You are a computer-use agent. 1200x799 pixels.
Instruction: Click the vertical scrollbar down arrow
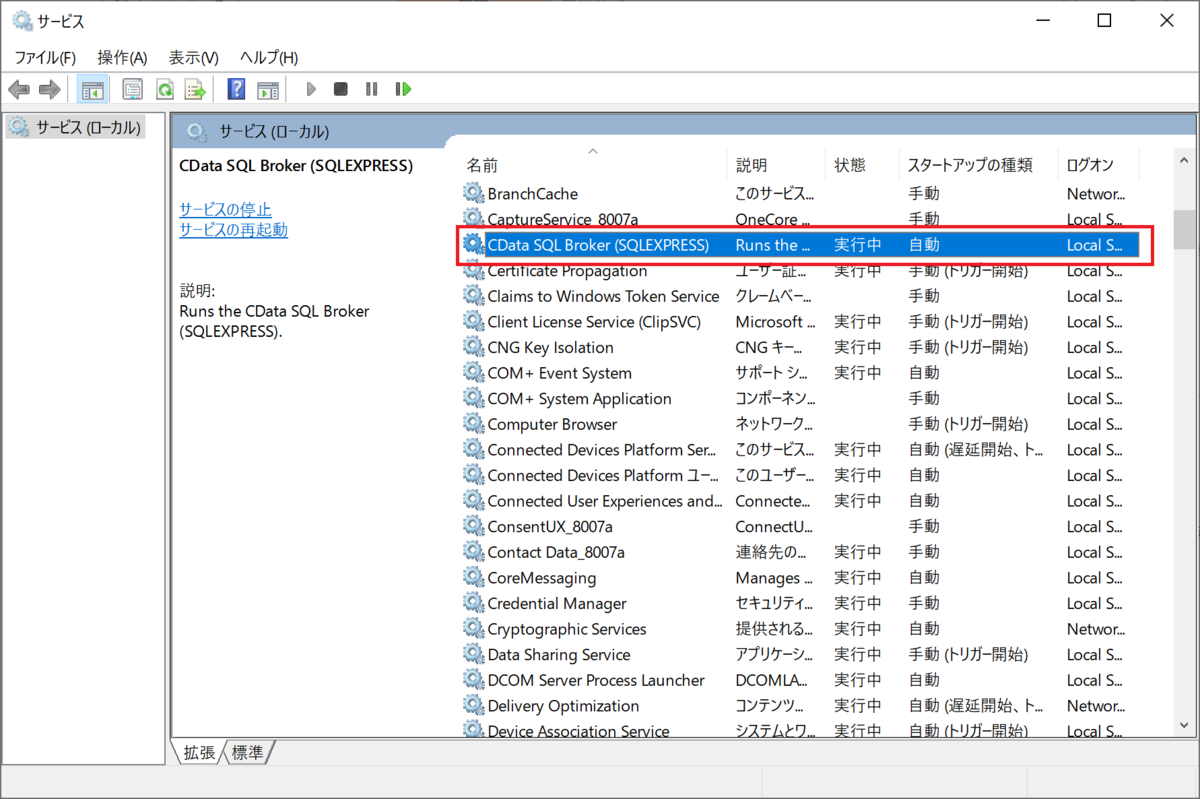pyautogui.click(x=1185, y=727)
